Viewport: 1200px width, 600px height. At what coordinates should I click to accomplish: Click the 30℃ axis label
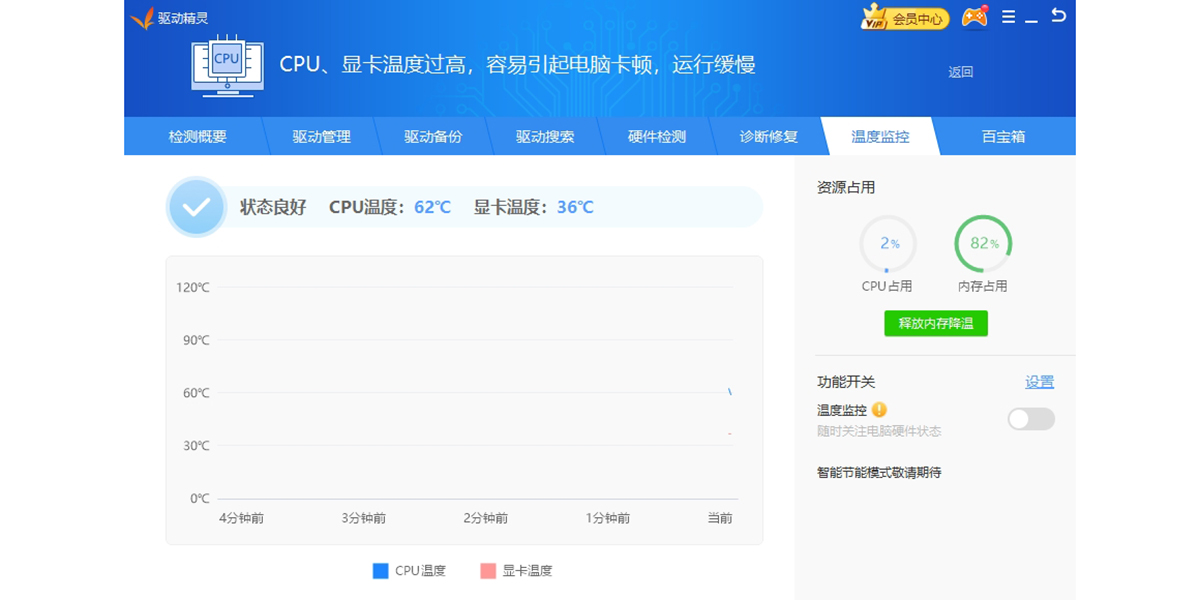(196, 446)
